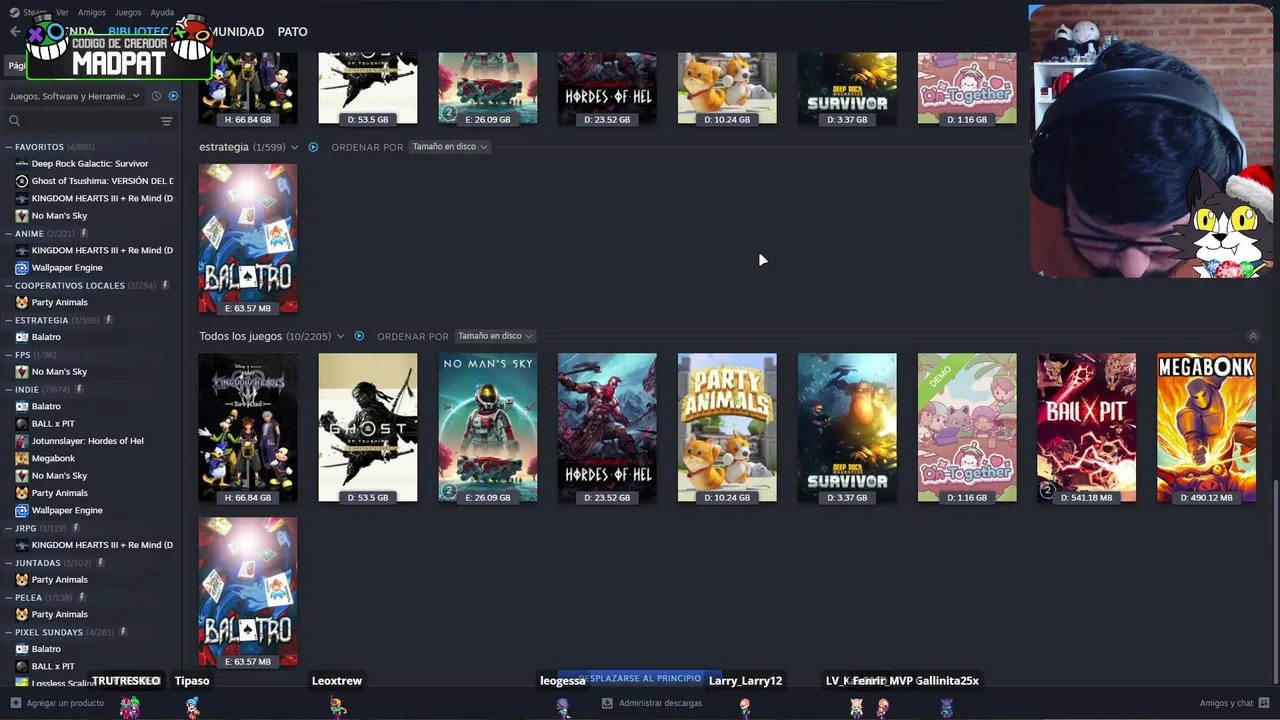
Task: Open Todos los juegos sort dropdown
Action: pos(495,336)
